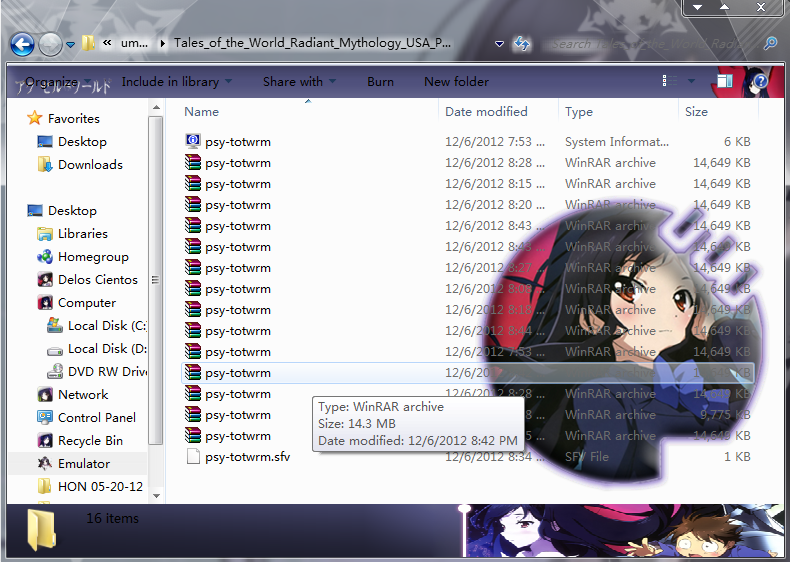Click the SFV File type cell

click(586, 457)
